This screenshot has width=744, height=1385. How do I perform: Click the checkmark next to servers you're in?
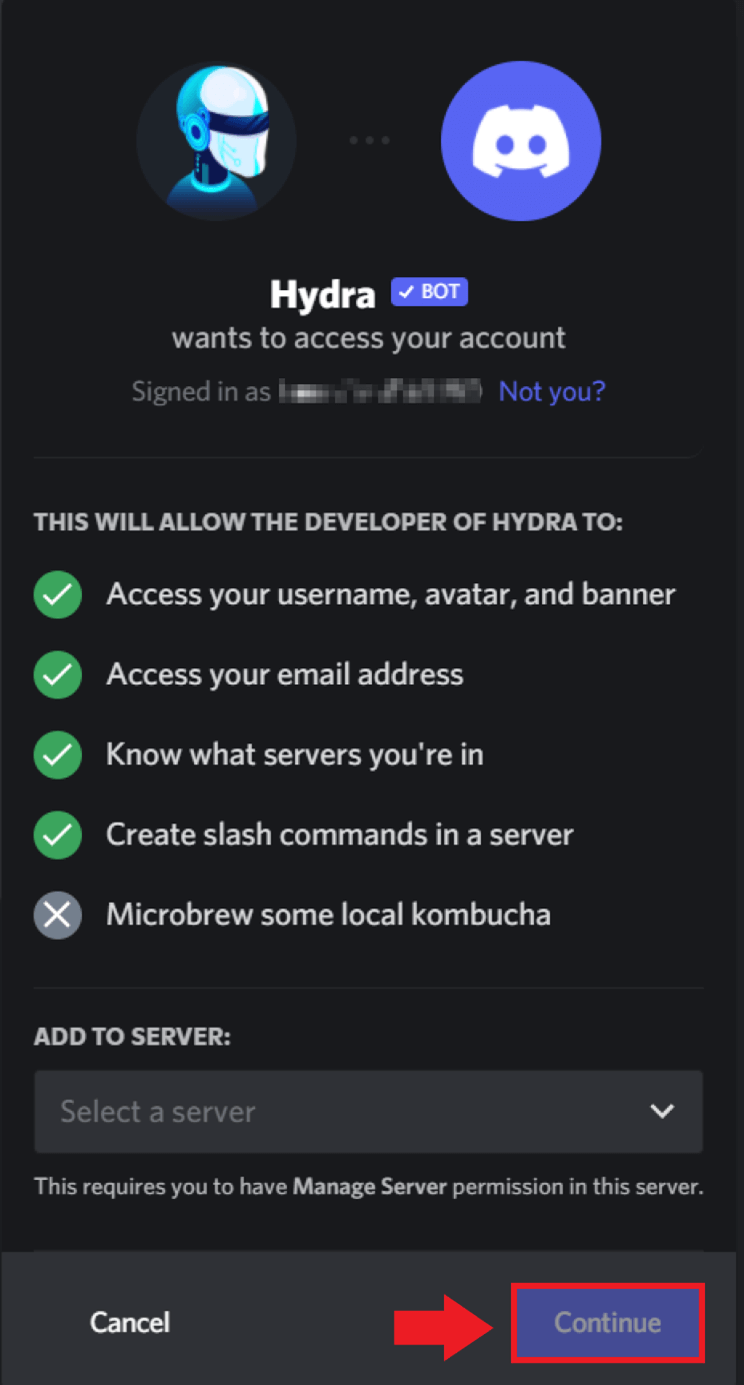point(58,755)
